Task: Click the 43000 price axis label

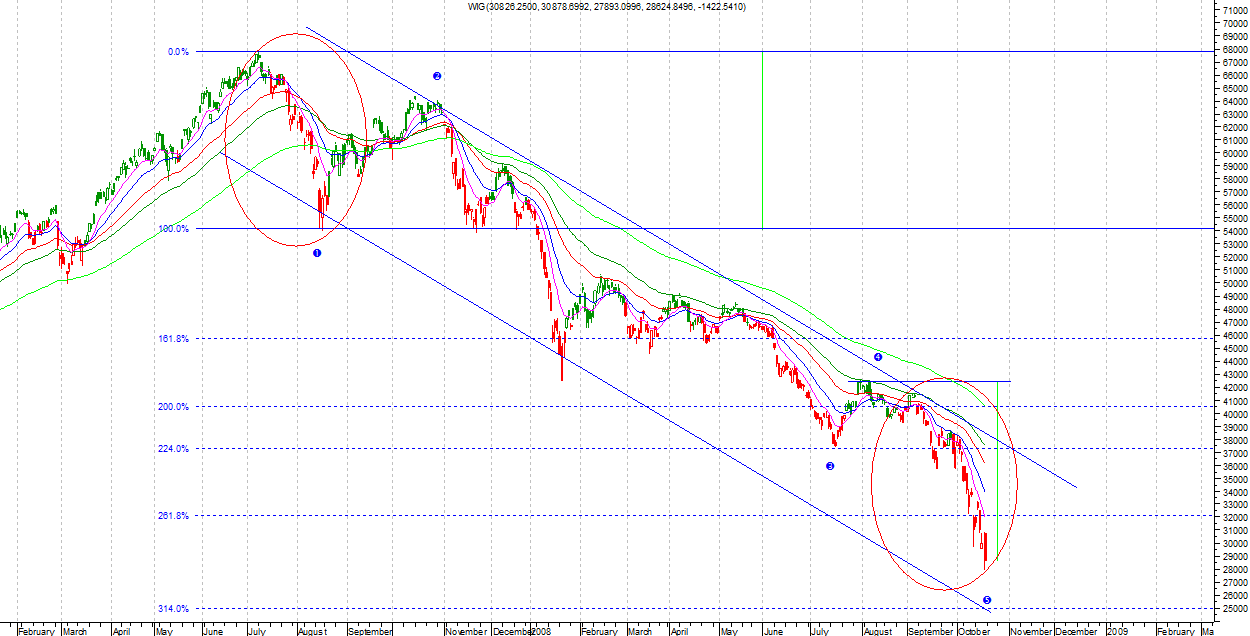Action: (x=1233, y=374)
